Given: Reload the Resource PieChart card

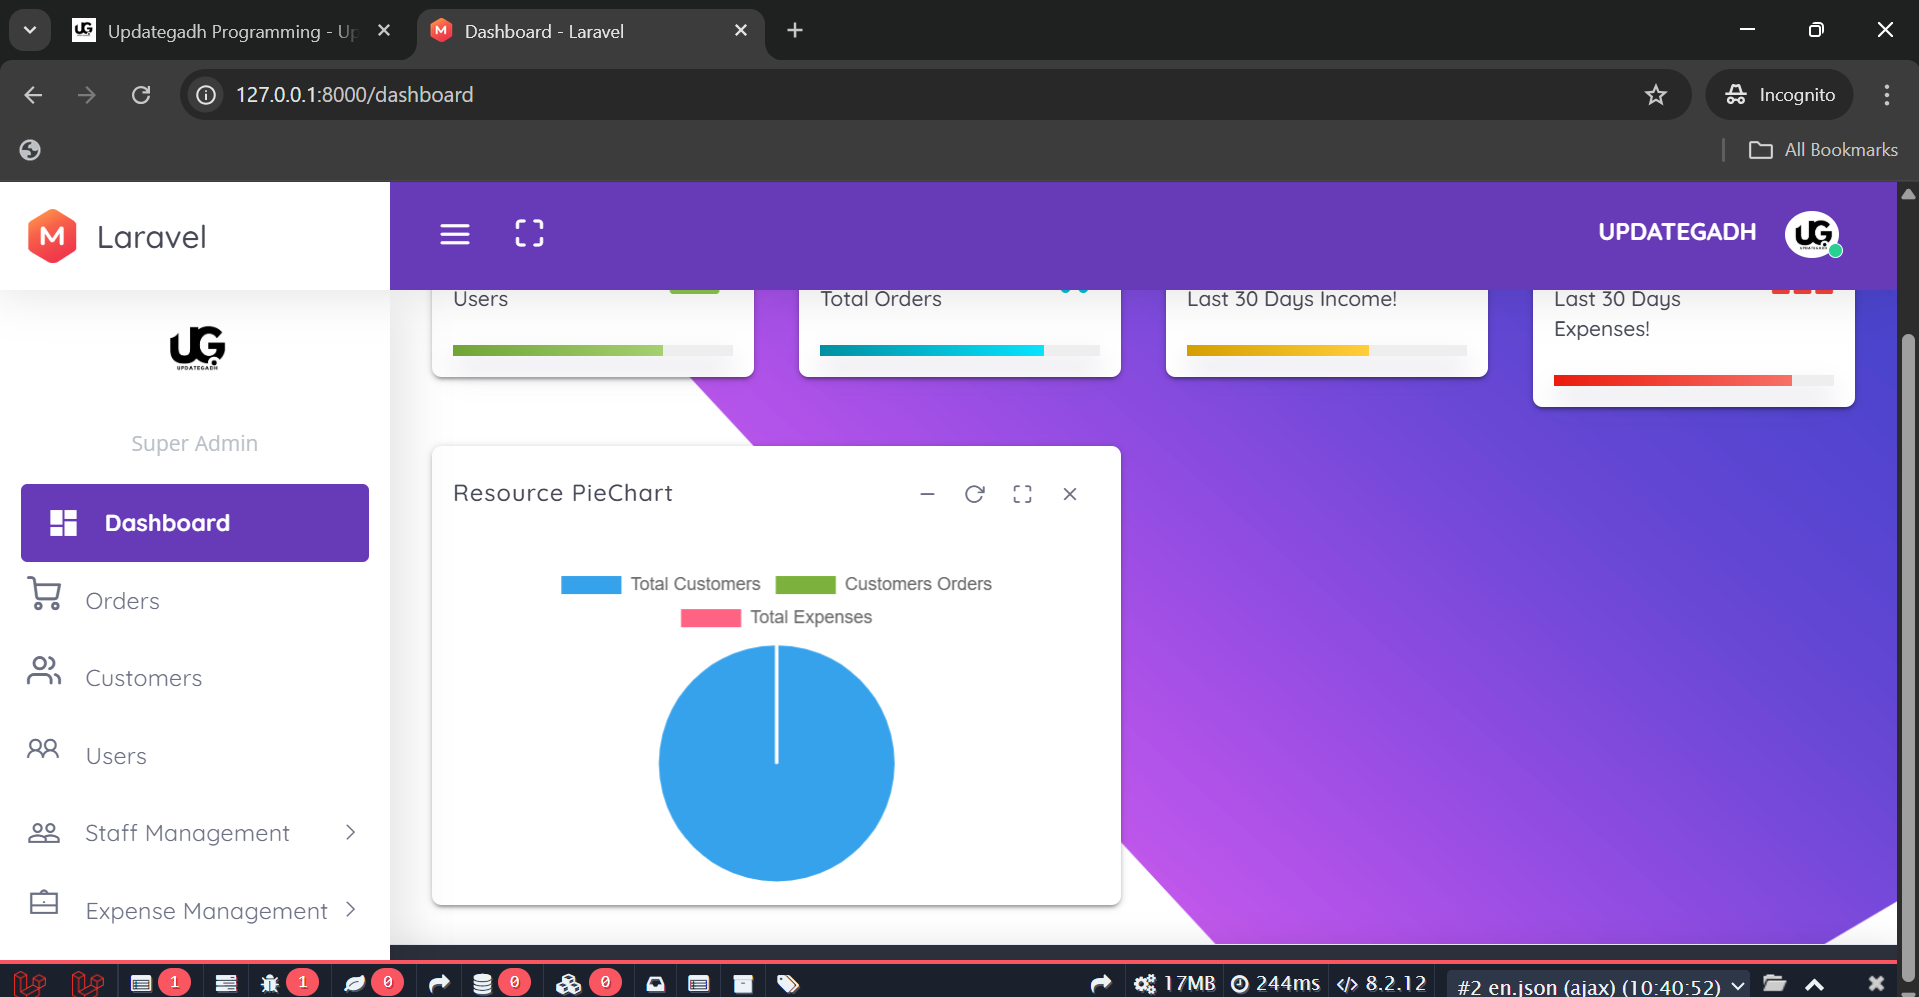Looking at the screenshot, I should [975, 494].
